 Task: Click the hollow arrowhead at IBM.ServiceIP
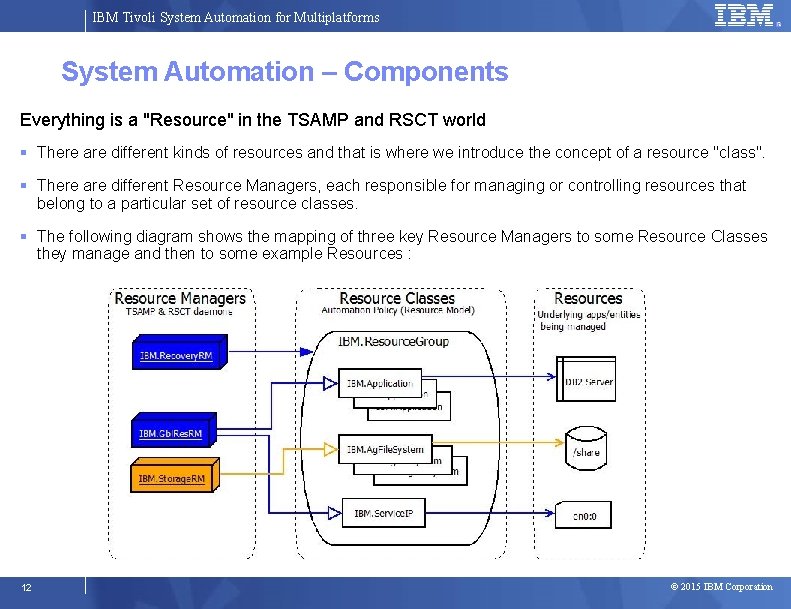[334, 513]
